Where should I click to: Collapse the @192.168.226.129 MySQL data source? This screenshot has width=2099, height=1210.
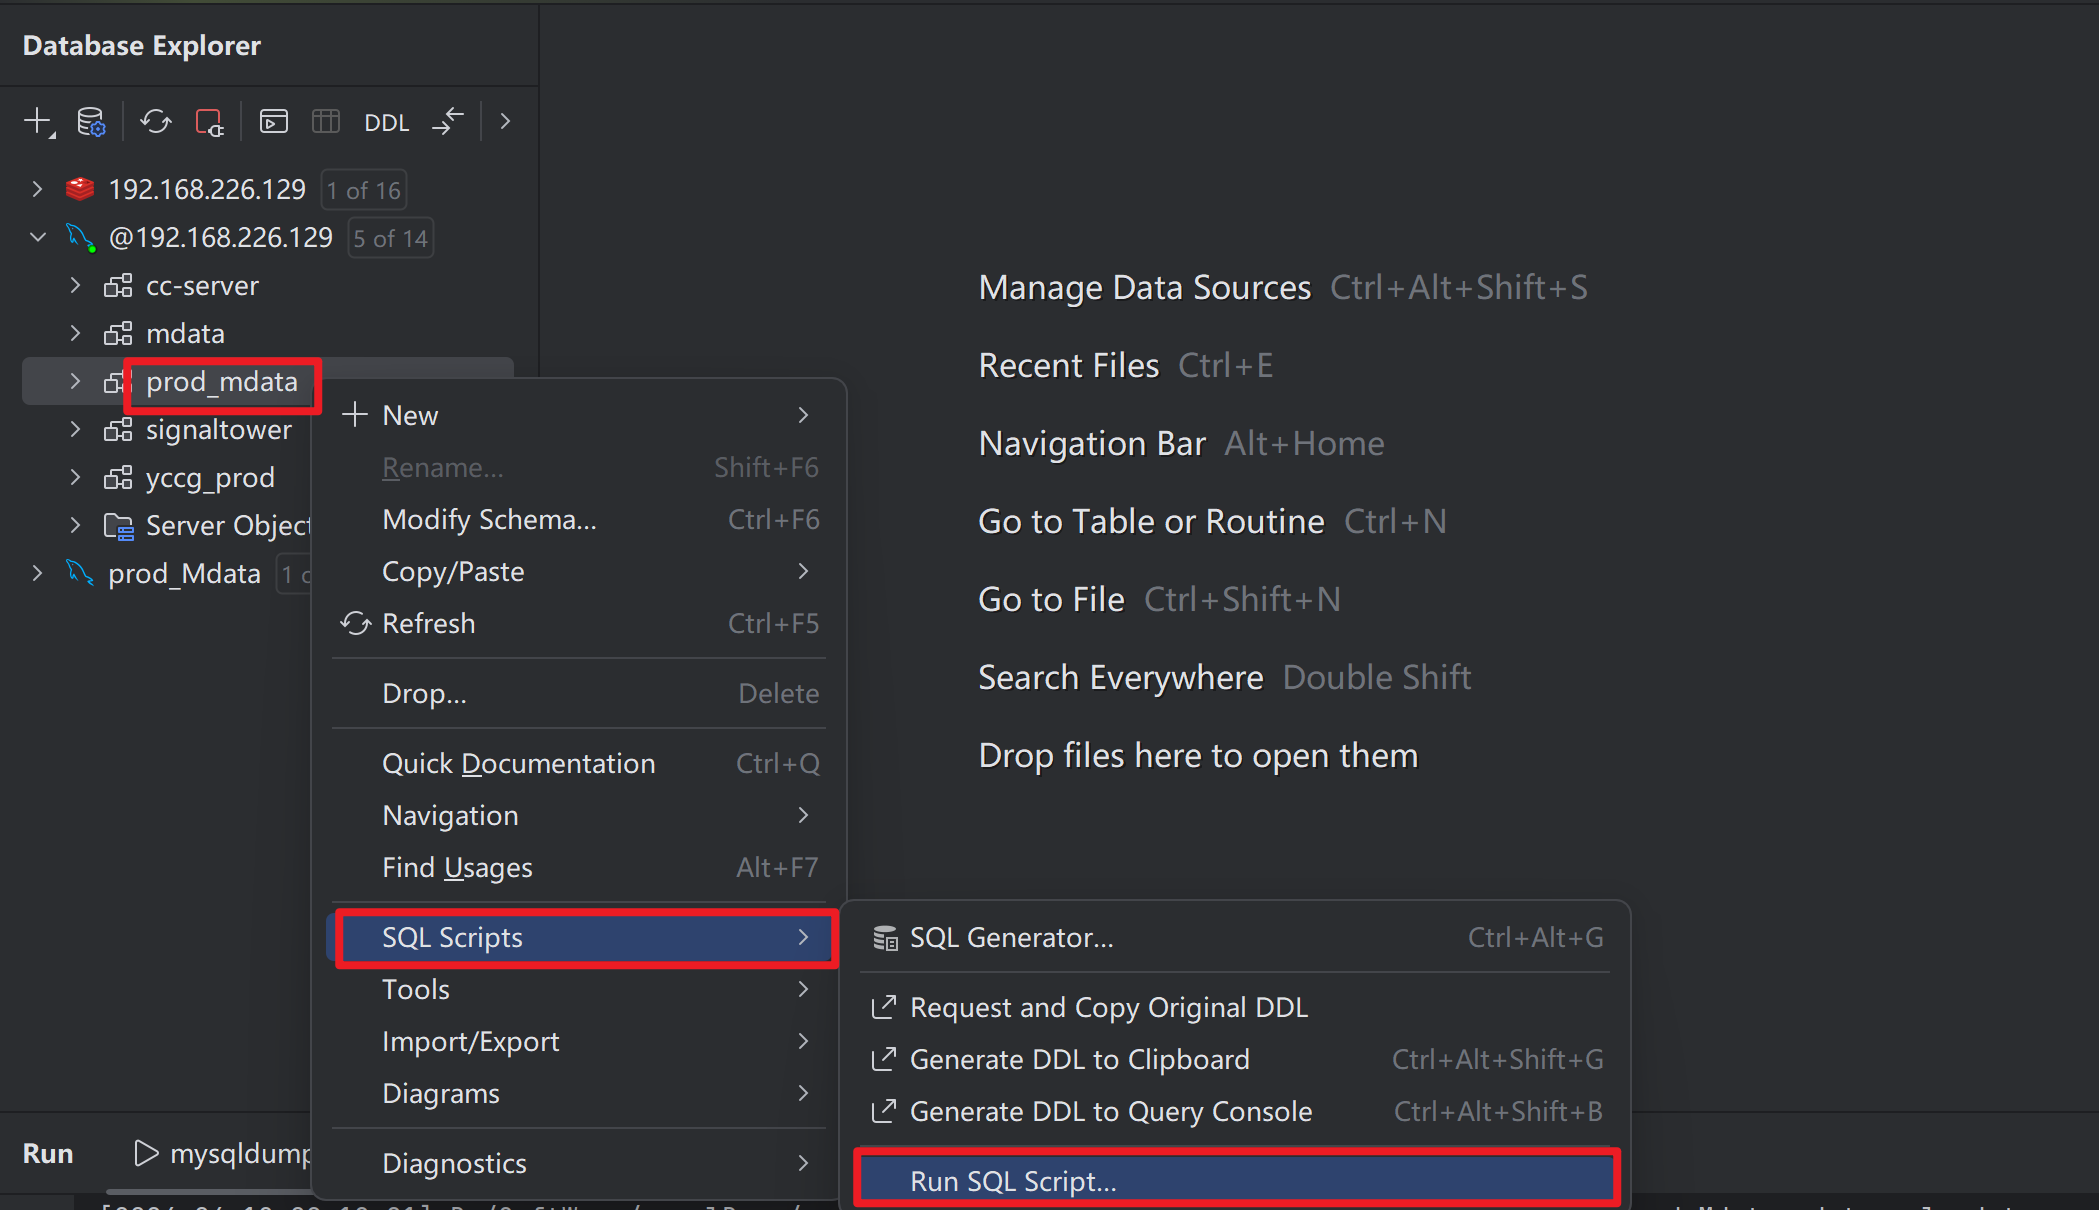(37, 237)
